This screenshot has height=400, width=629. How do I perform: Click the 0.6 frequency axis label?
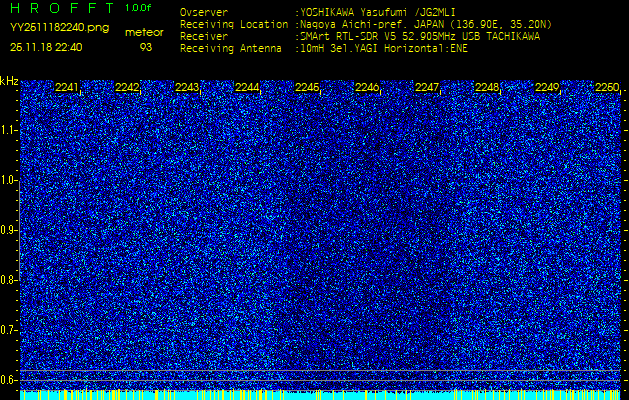coord(8,380)
